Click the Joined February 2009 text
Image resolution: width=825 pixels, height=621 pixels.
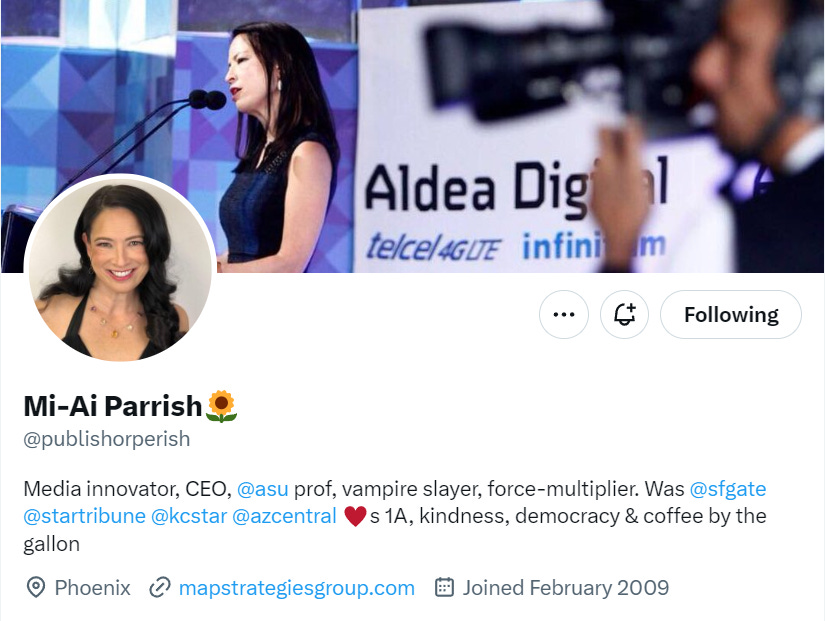566,587
